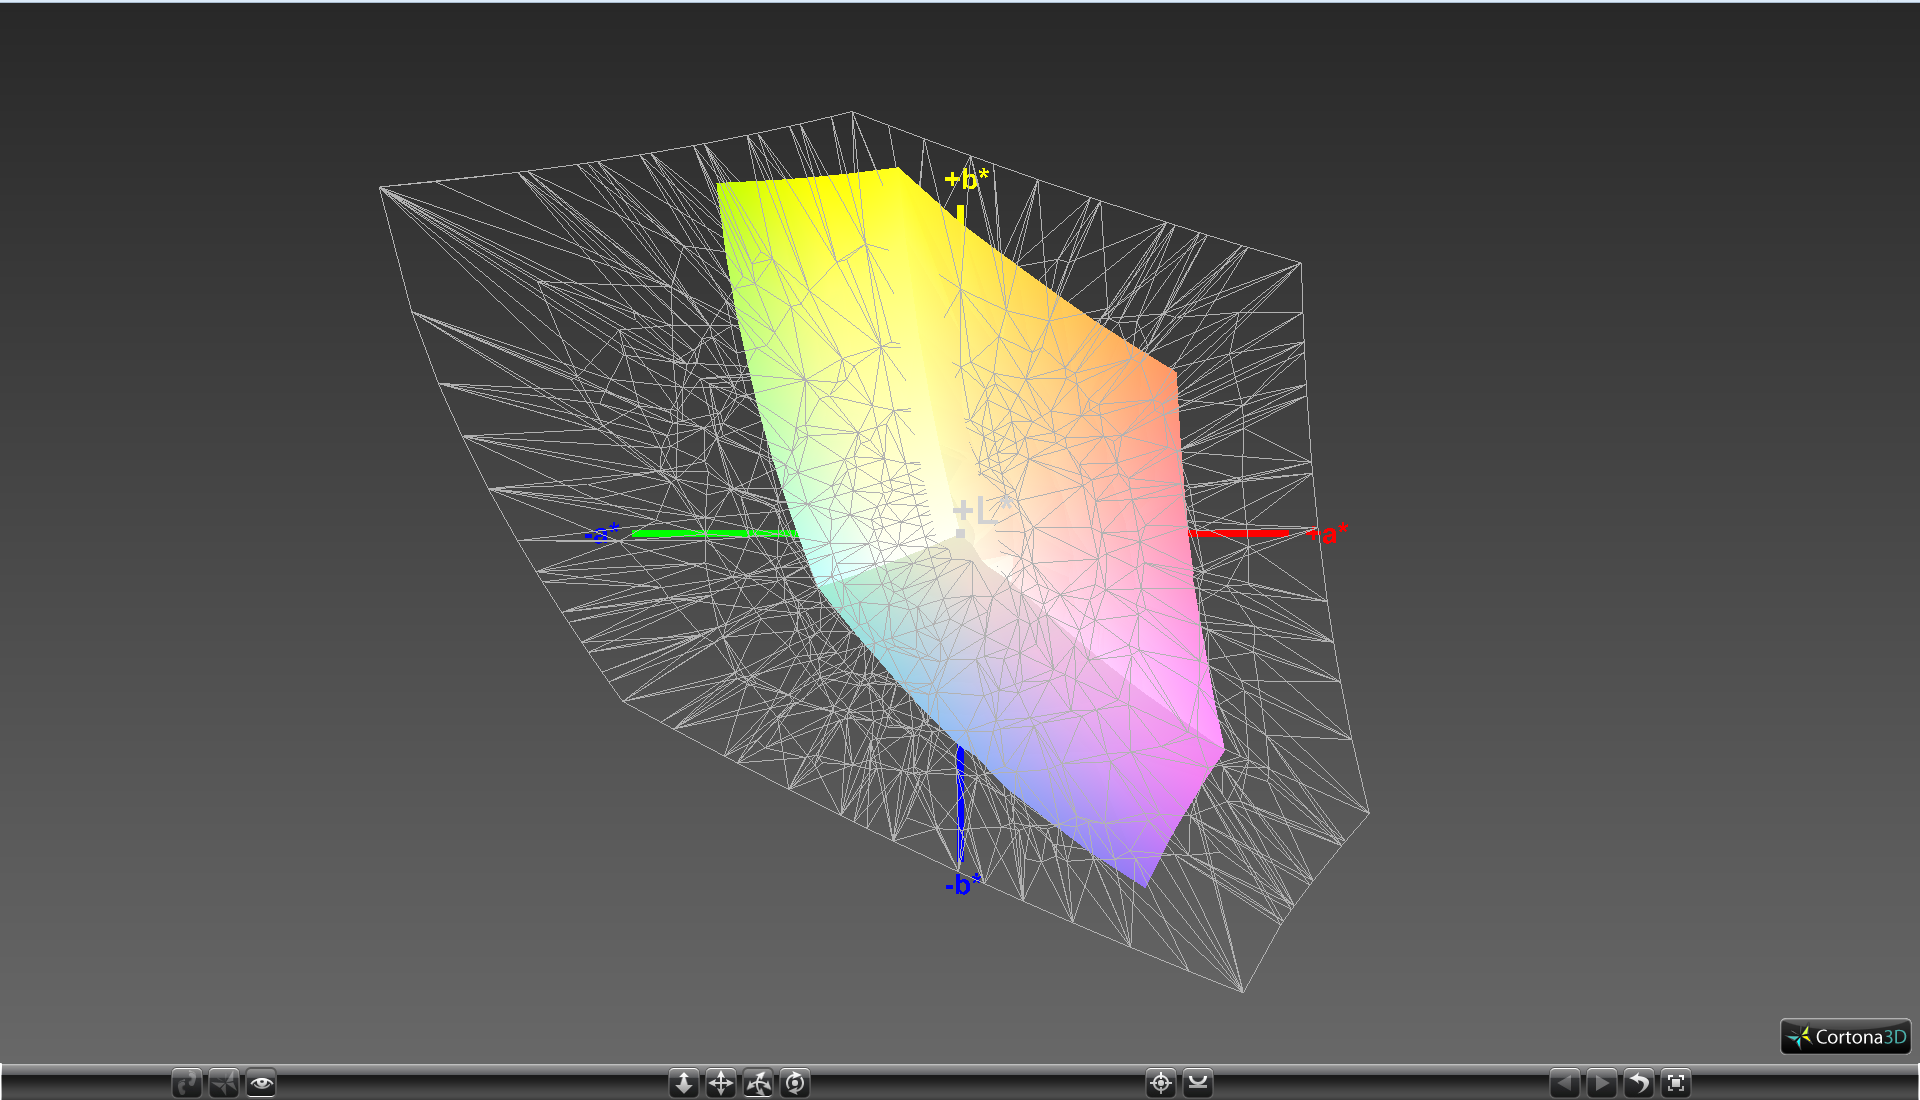Toggle the Turn curved-arrows tool
This screenshot has height=1100, width=1920.
[758, 1083]
